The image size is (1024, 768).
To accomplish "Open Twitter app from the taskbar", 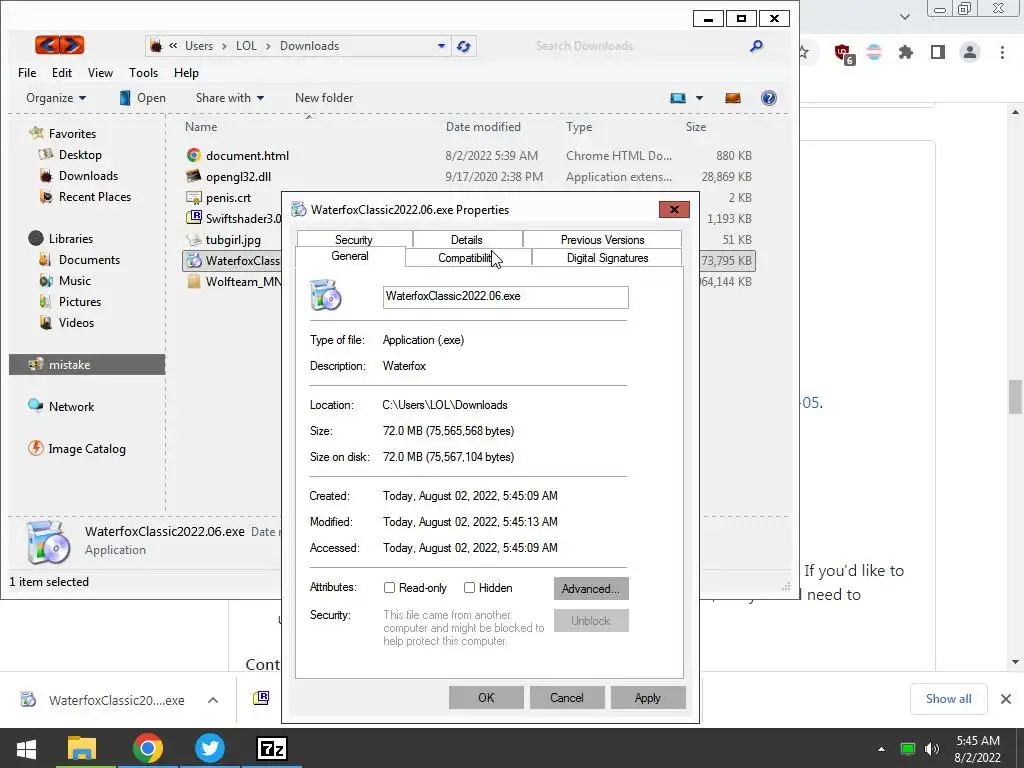I will tap(210, 748).
